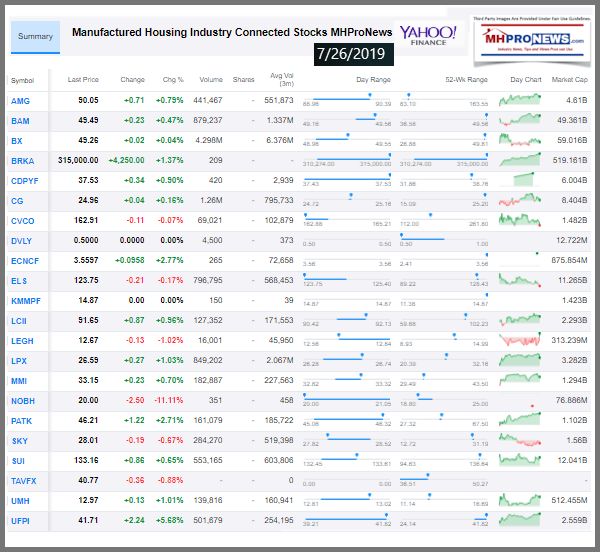The width and height of the screenshot is (600, 552).
Task: Click the UFPI day chart sparkline
Action: click(x=520, y=519)
